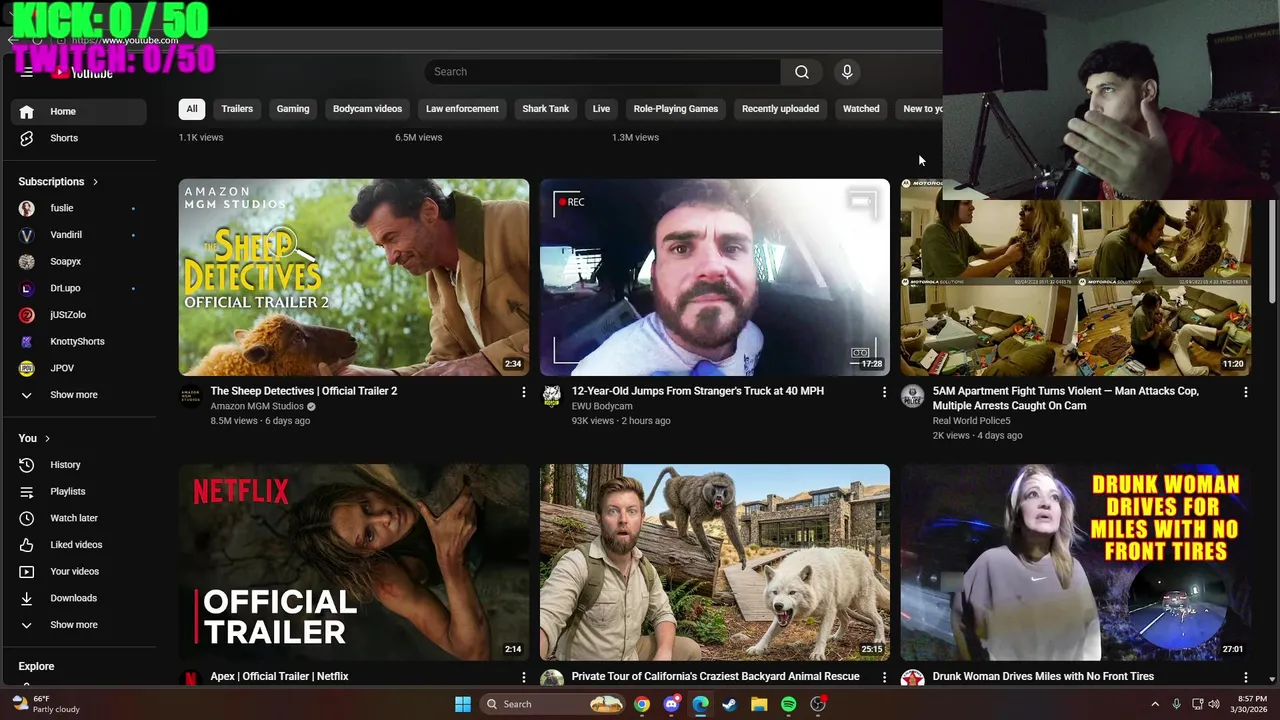Open Watch later list
The height and width of the screenshot is (720, 1280).
[x=80, y=518]
